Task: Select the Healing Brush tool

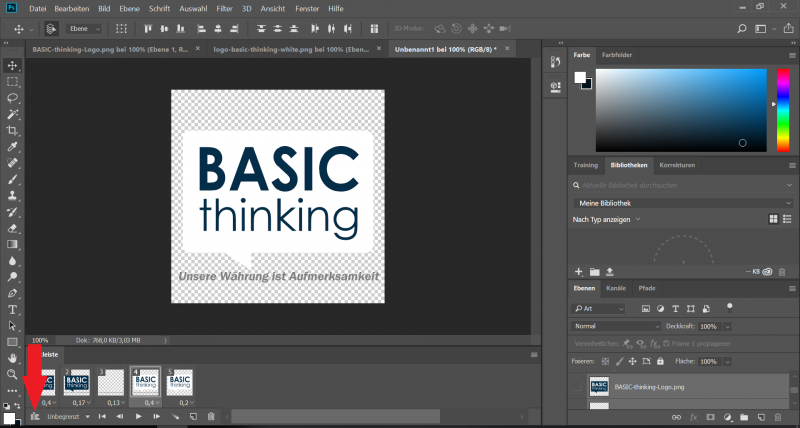Action: click(x=13, y=163)
